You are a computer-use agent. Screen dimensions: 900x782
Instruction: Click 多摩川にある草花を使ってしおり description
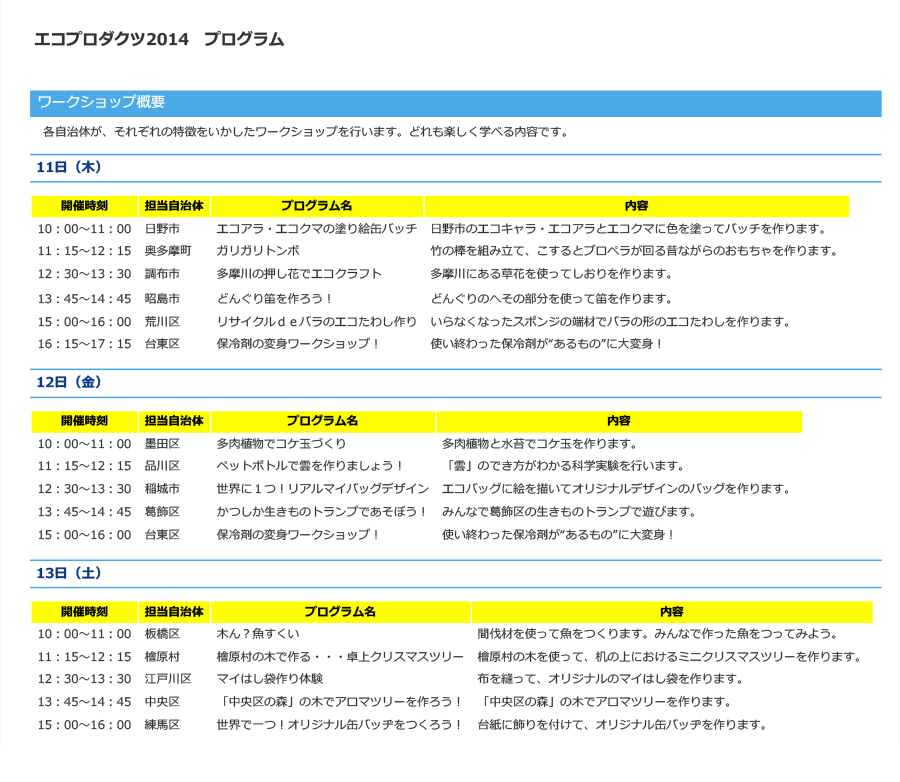point(552,274)
